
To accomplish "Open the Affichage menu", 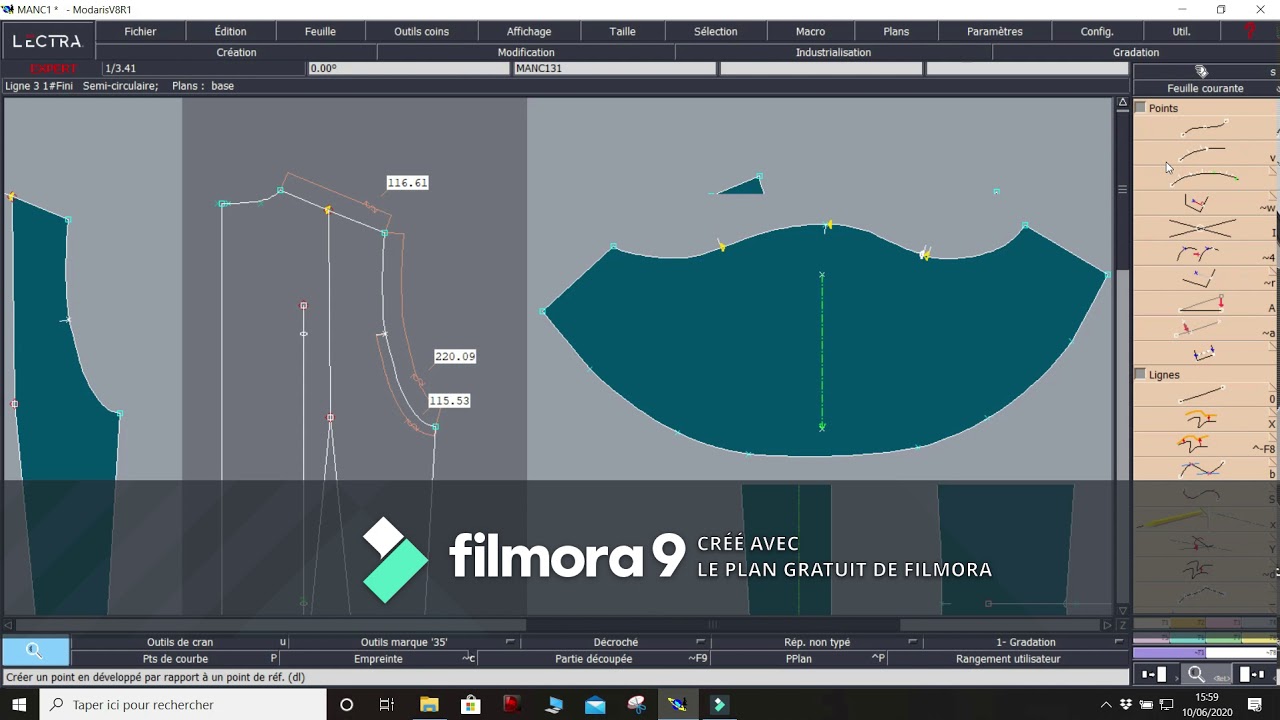I will 529,32.
